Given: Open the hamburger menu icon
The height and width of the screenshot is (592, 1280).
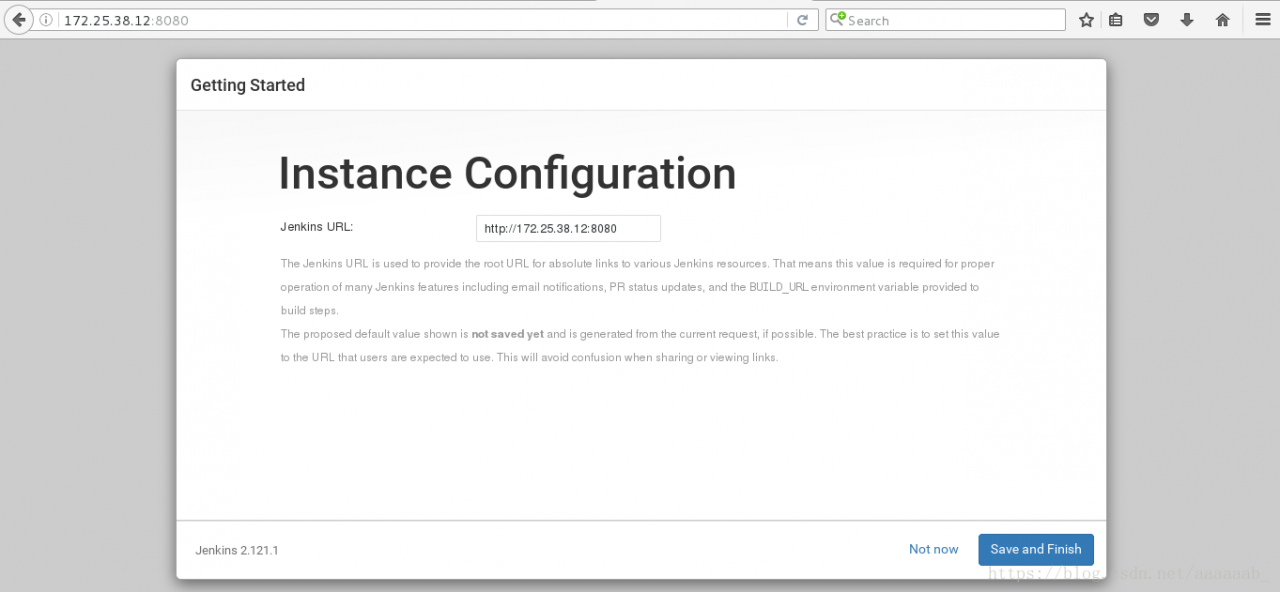Looking at the screenshot, I should pos(1262,20).
